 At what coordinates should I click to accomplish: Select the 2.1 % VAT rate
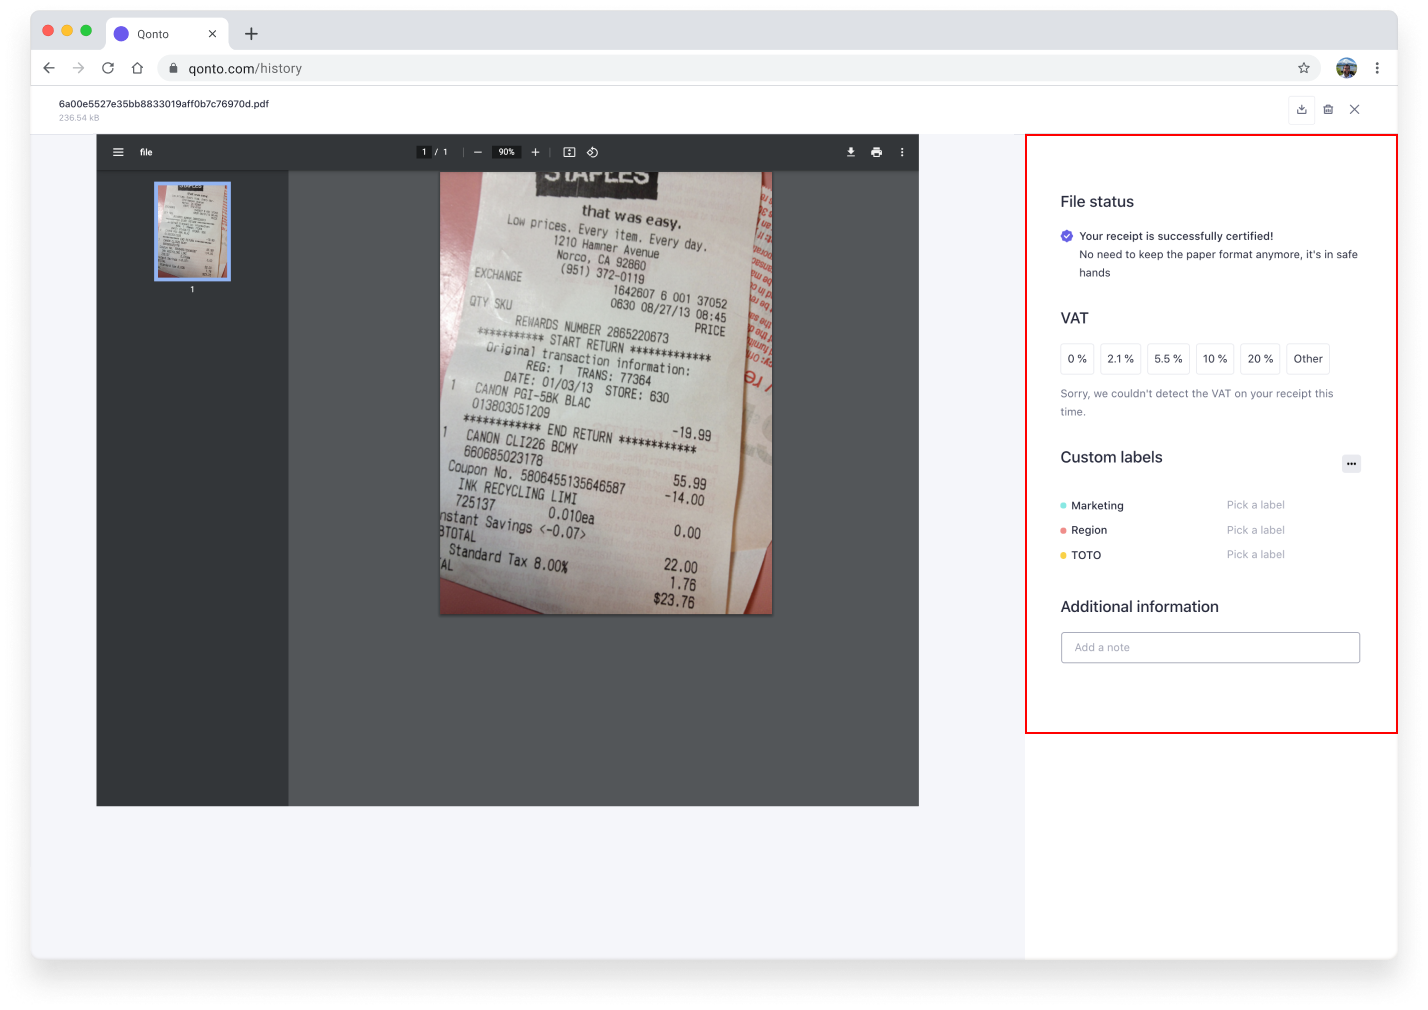(1120, 359)
